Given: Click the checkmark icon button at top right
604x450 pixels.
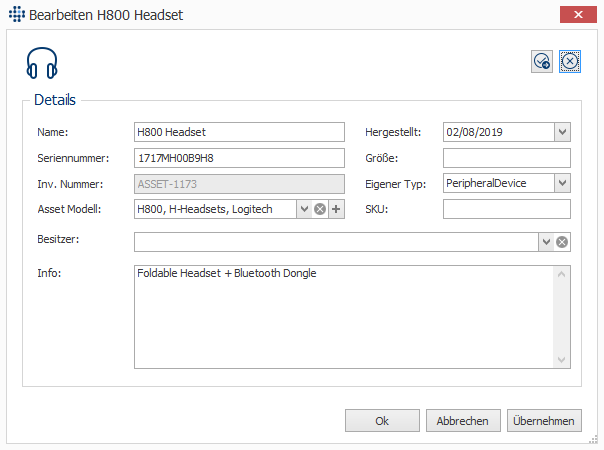Looking at the screenshot, I should (x=542, y=62).
